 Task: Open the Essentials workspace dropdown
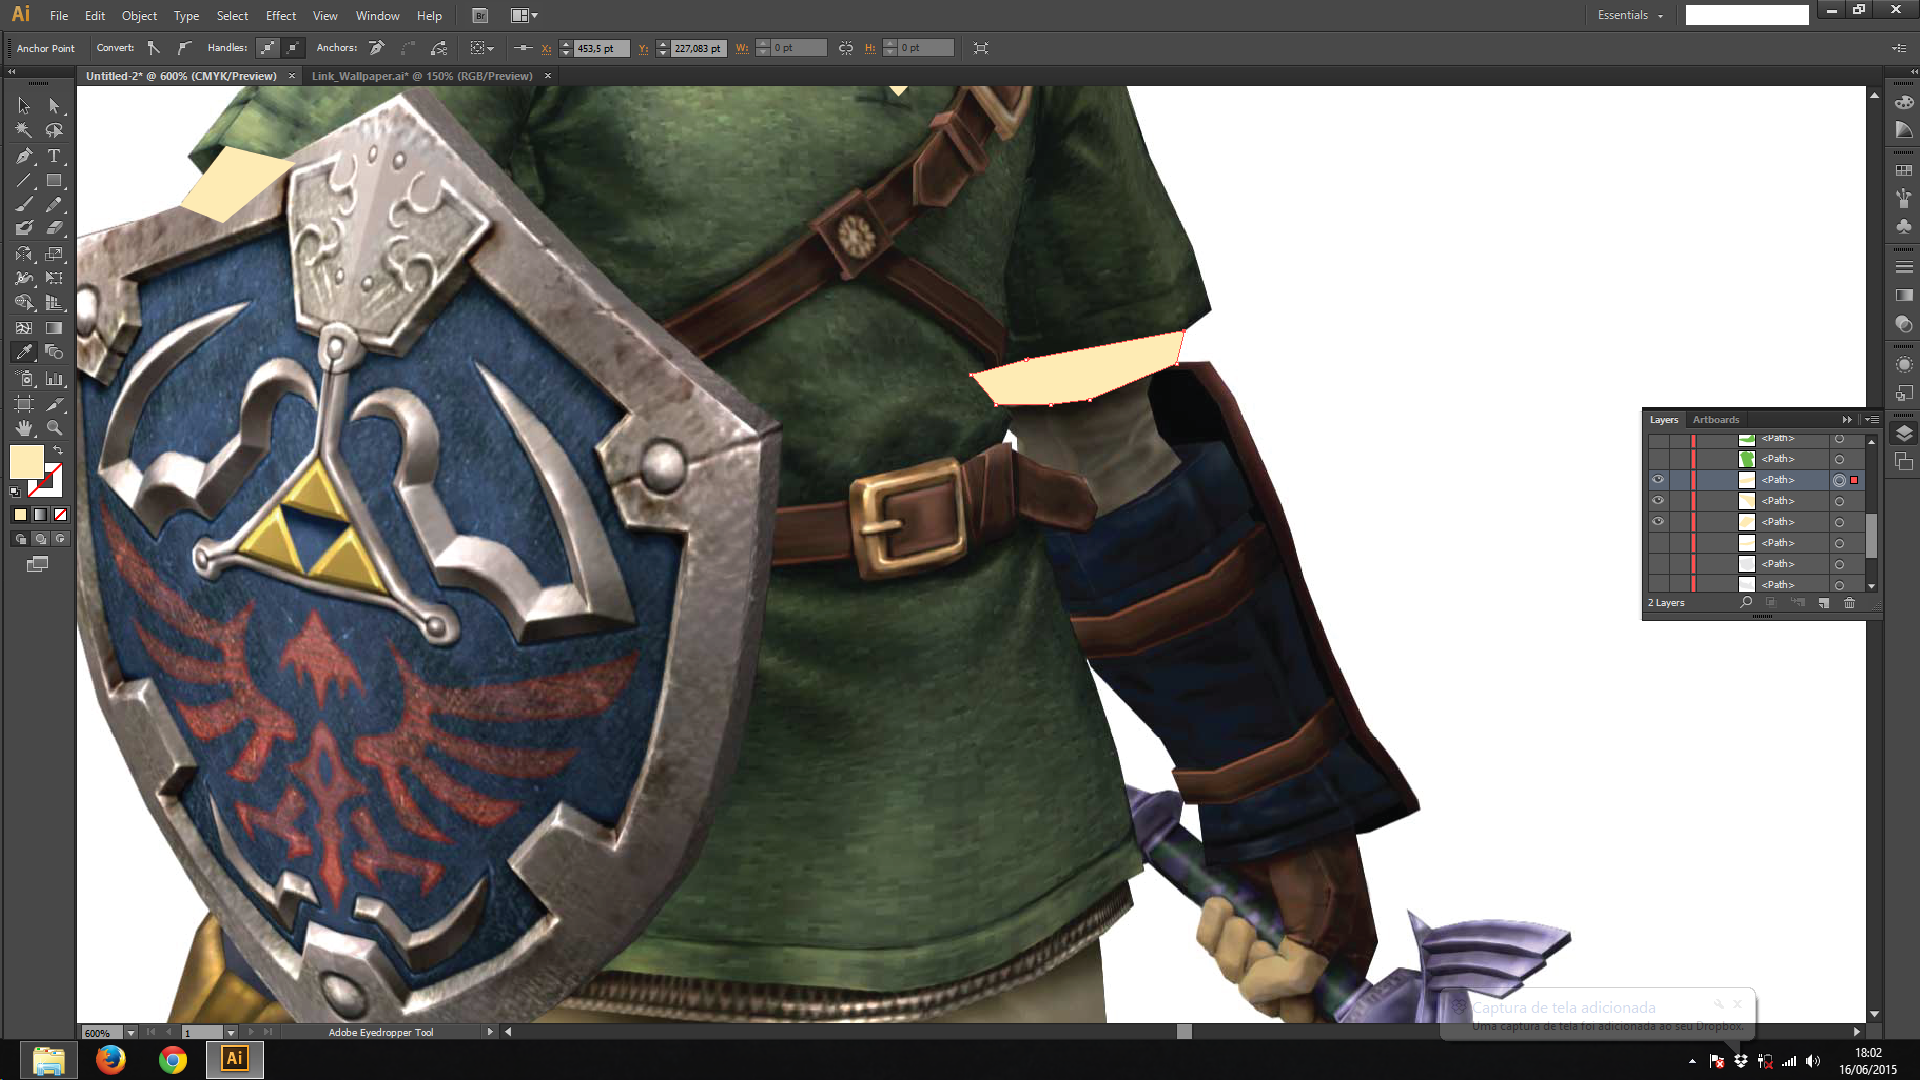pos(1630,15)
